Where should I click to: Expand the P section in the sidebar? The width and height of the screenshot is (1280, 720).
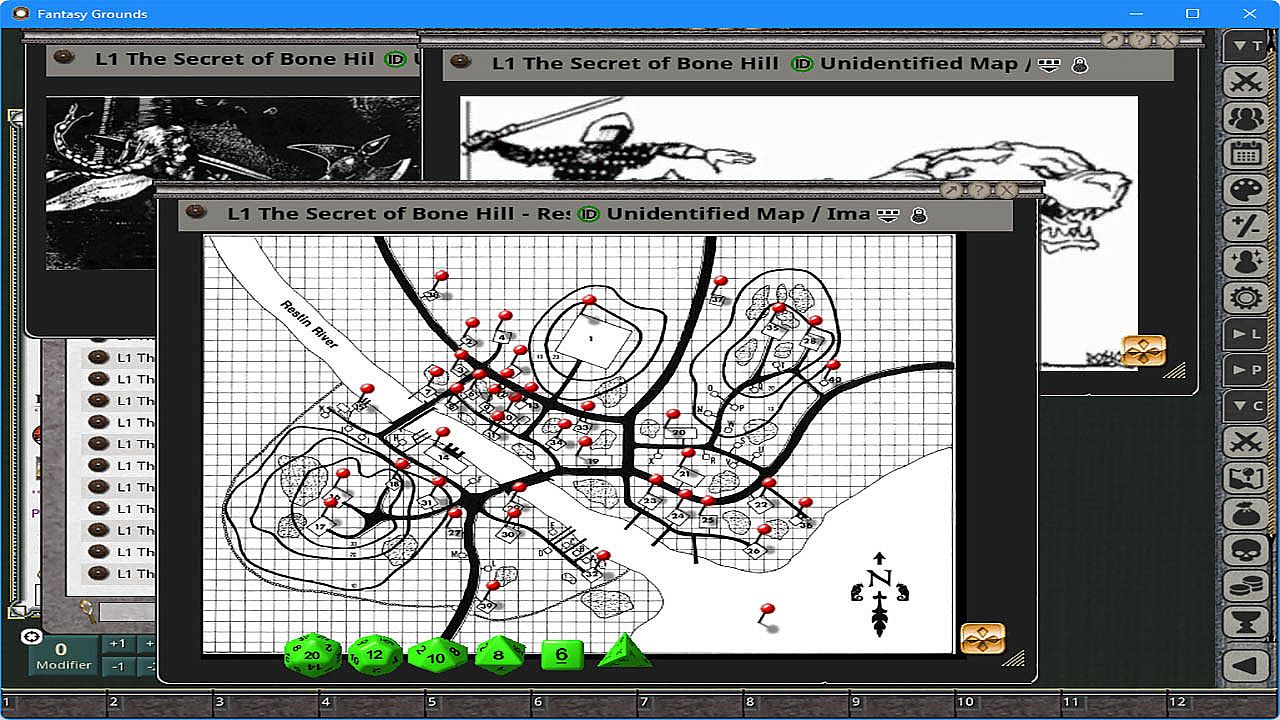click(1246, 369)
